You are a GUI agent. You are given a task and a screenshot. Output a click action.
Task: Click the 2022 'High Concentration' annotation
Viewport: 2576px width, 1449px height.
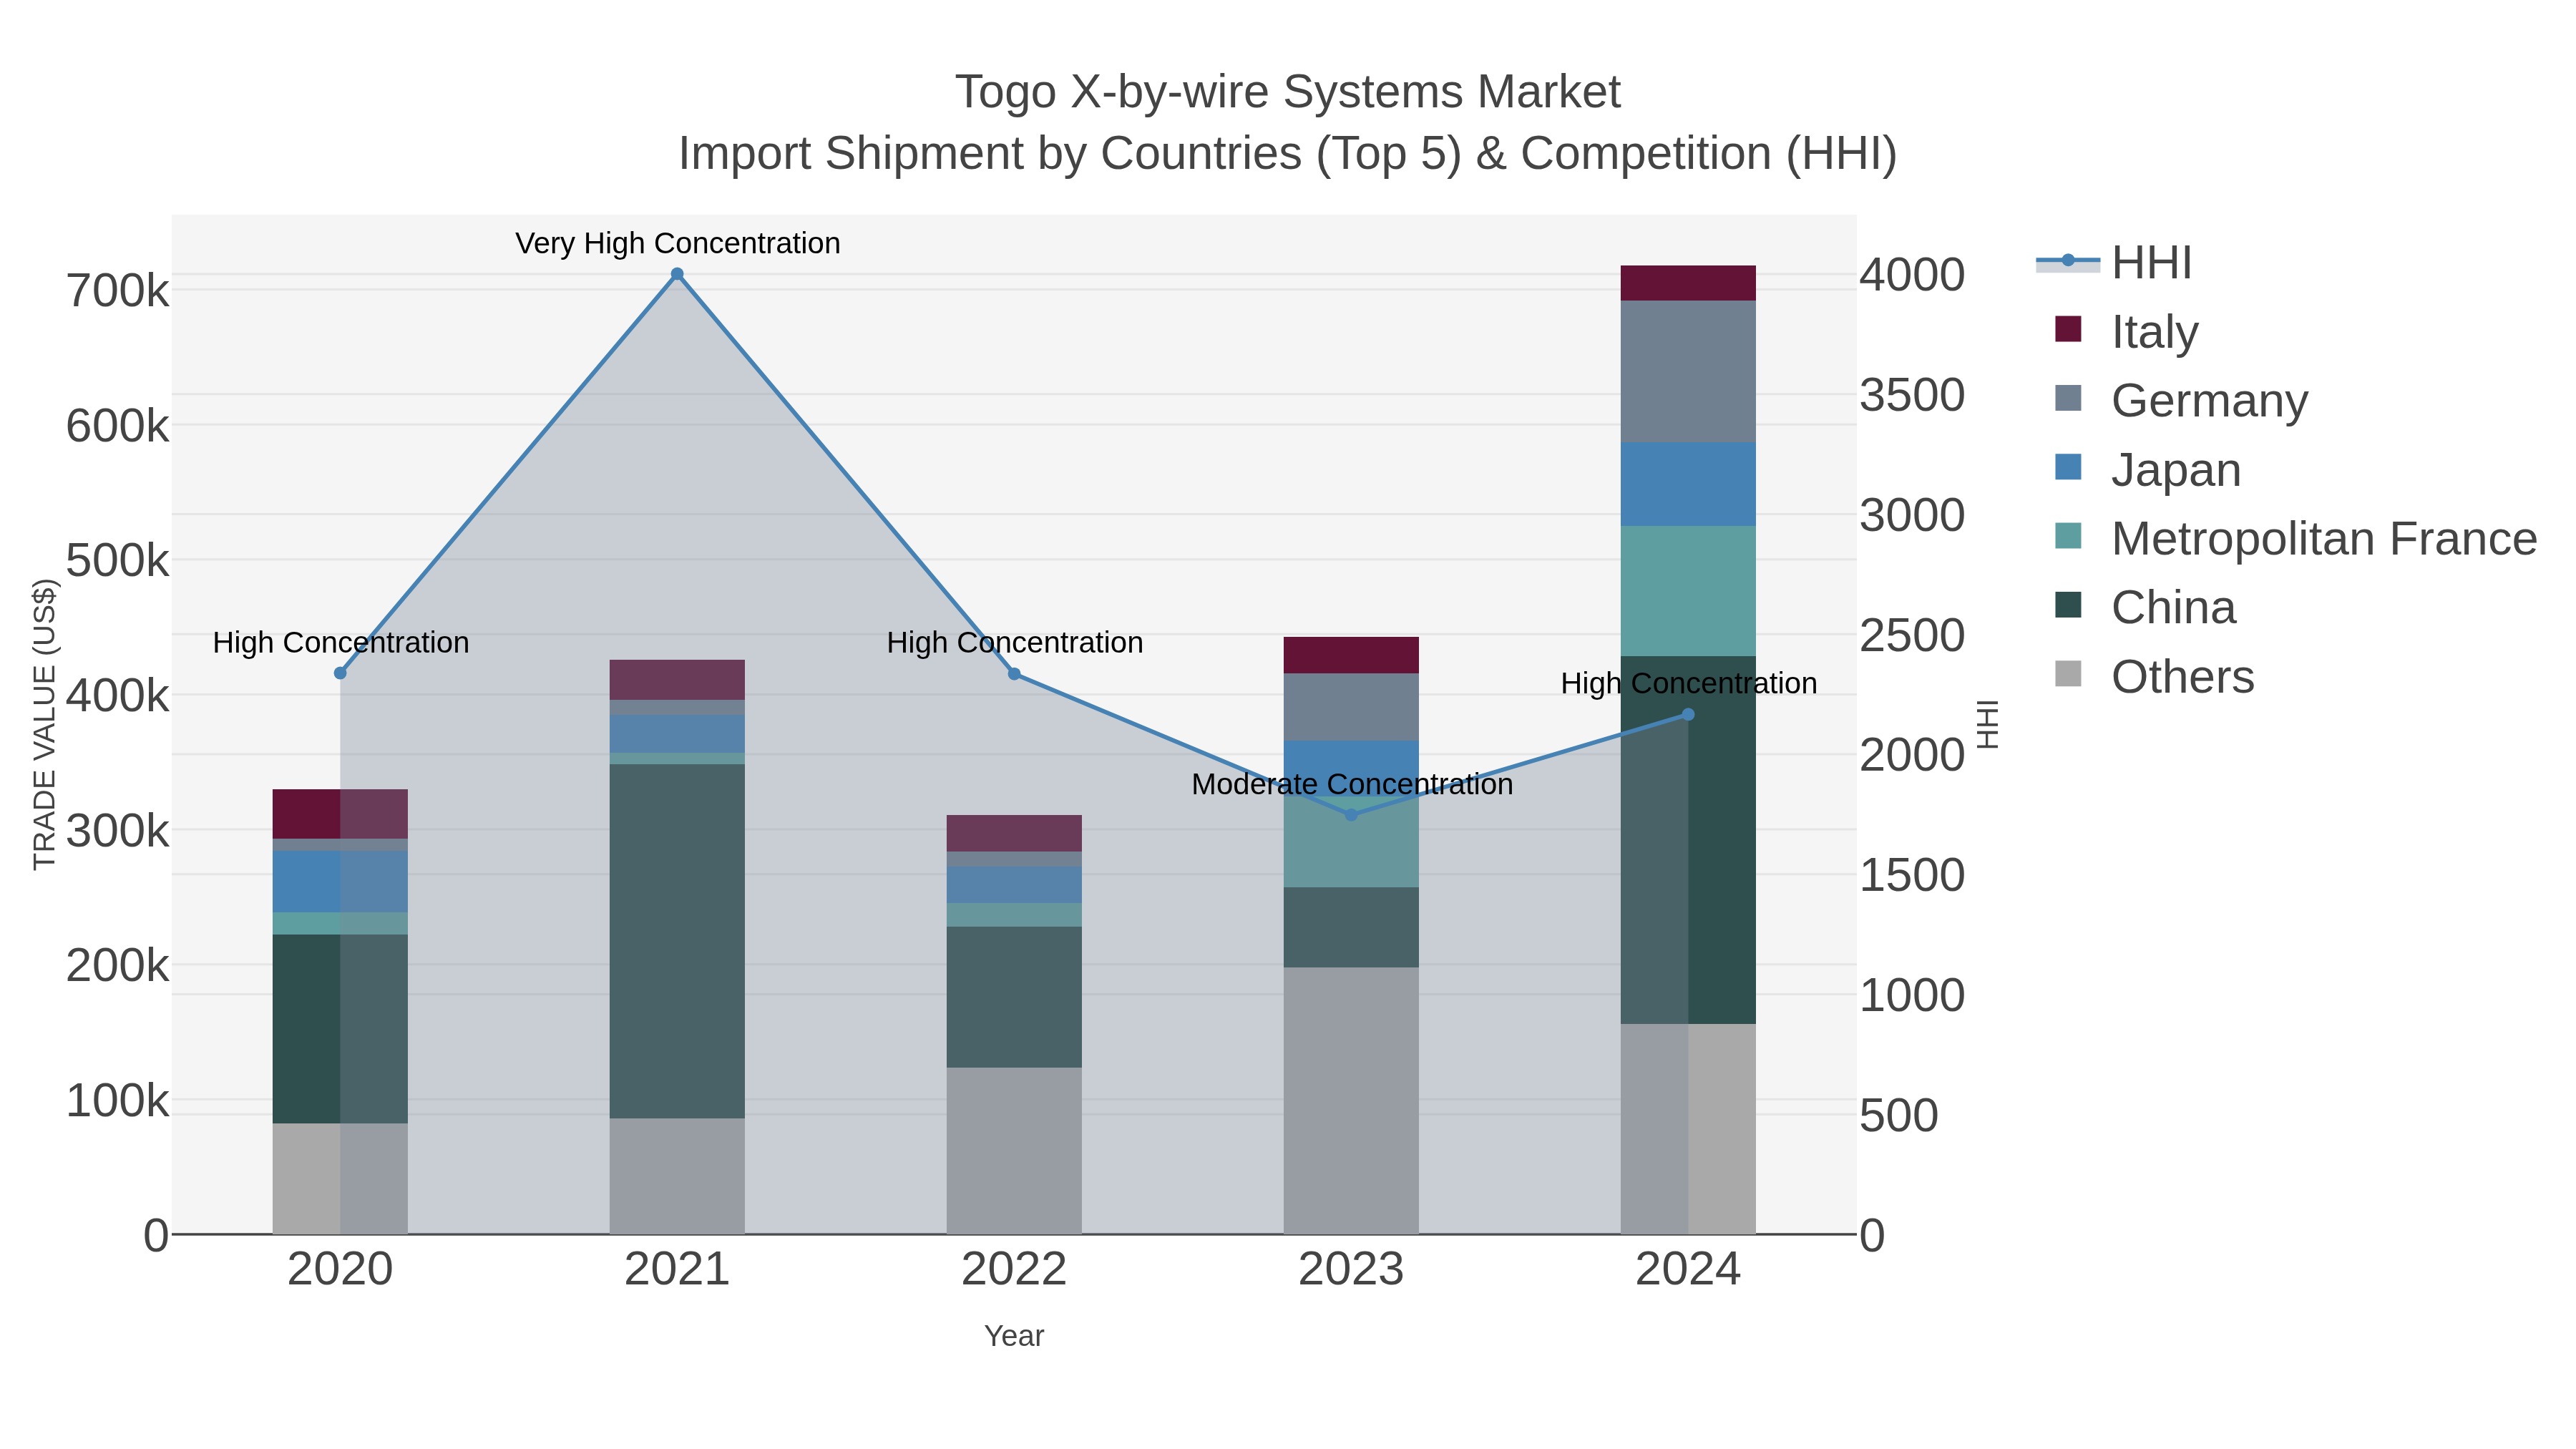1015,642
